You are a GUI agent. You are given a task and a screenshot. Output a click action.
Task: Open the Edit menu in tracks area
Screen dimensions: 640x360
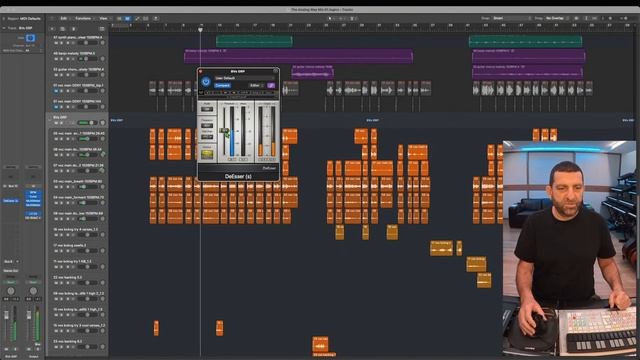pyautogui.click(x=63, y=18)
